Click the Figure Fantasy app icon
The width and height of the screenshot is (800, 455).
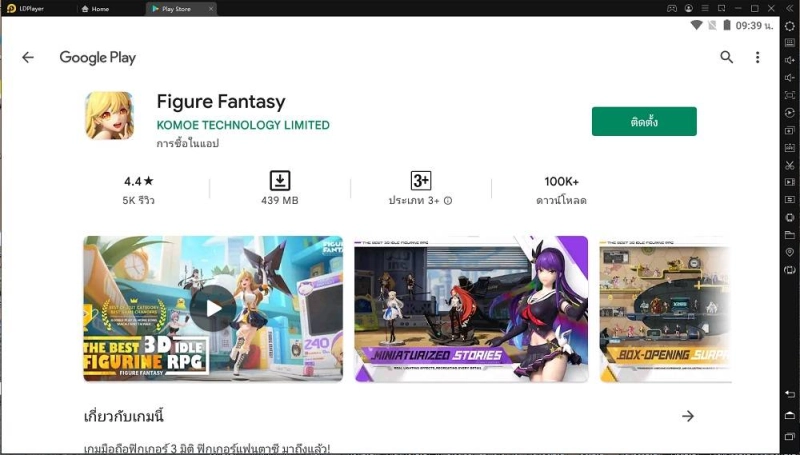[x=109, y=115]
